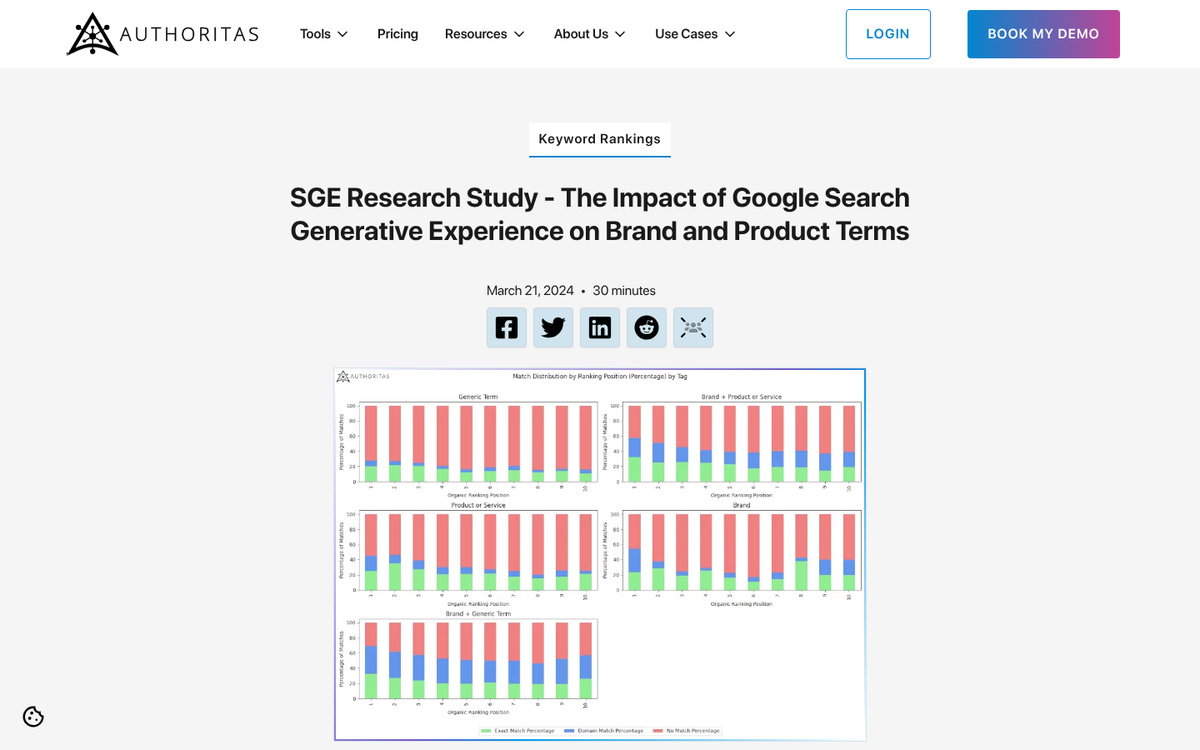This screenshot has height=750, width=1200.
Task: Open the SGE Research Study article title
Action: point(599,214)
